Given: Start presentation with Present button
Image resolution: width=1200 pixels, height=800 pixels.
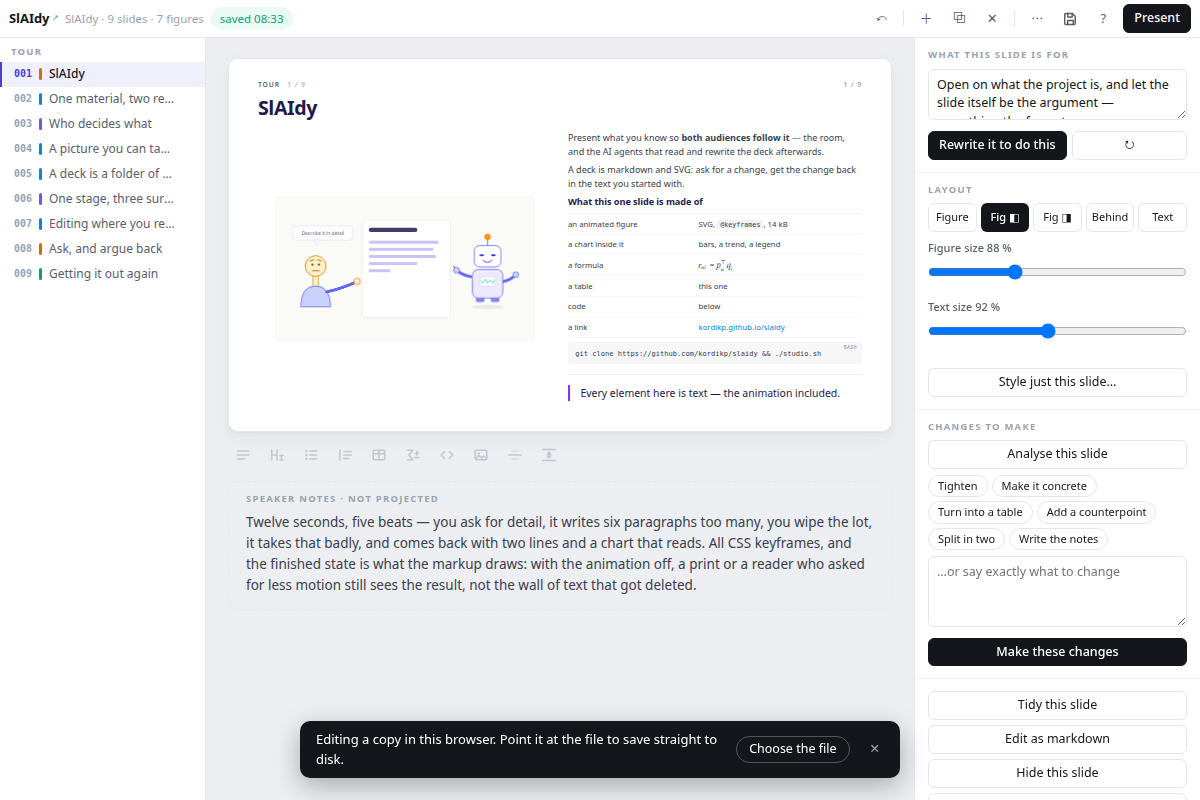Looking at the screenshot, I should pyautogui.click(x=1157, y=18).
